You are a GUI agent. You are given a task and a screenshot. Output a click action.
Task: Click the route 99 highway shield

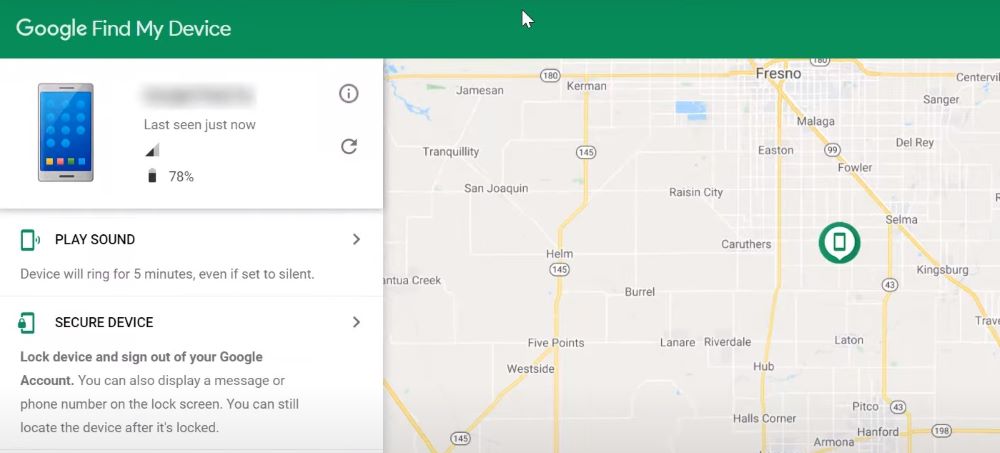[x=831, y=149]
